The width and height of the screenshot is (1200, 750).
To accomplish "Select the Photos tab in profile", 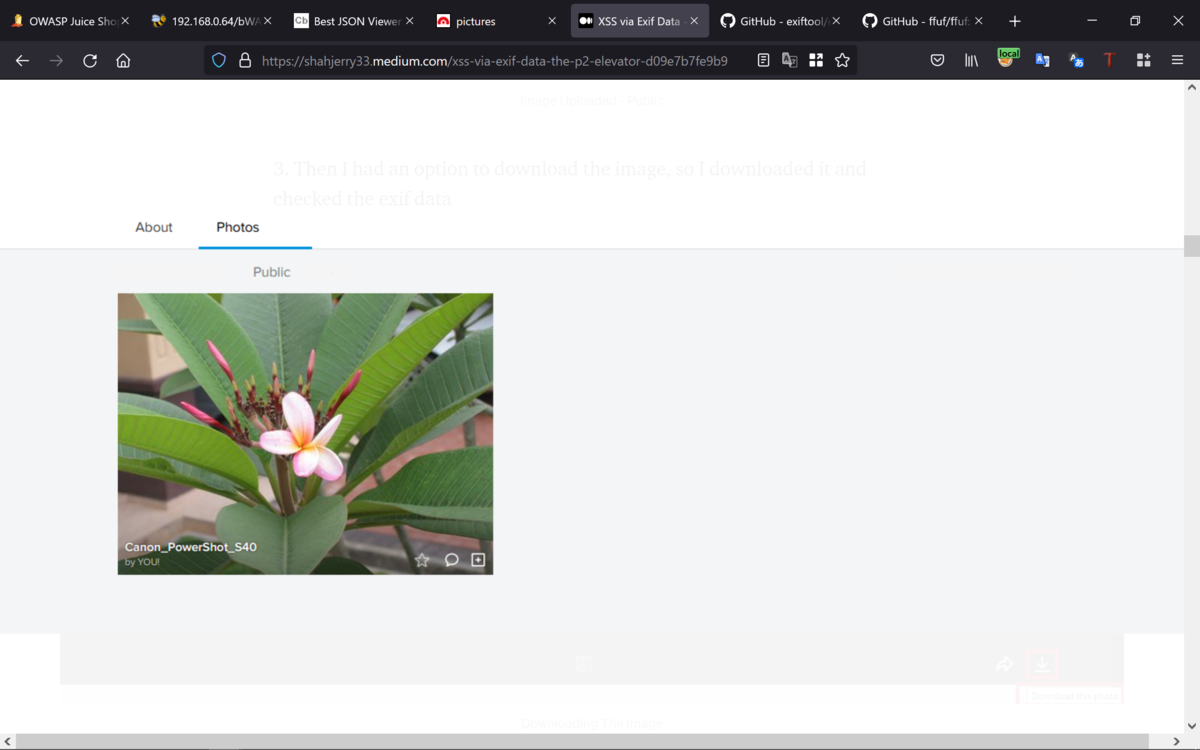I will [x=238, y=227].
